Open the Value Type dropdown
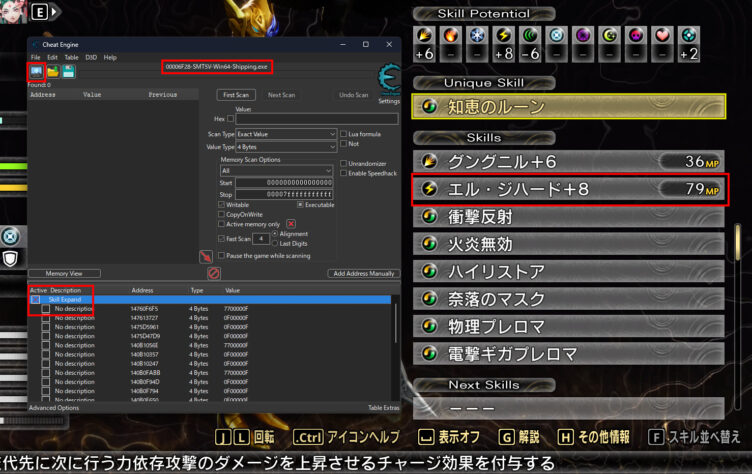This screenshot has width=752, height=474. 285,146
